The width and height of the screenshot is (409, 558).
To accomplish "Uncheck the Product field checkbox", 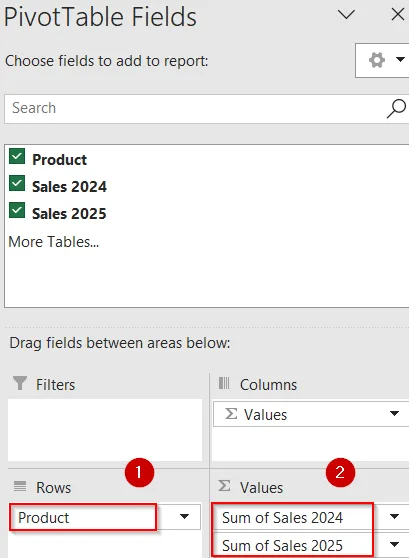I will point(17,156).
